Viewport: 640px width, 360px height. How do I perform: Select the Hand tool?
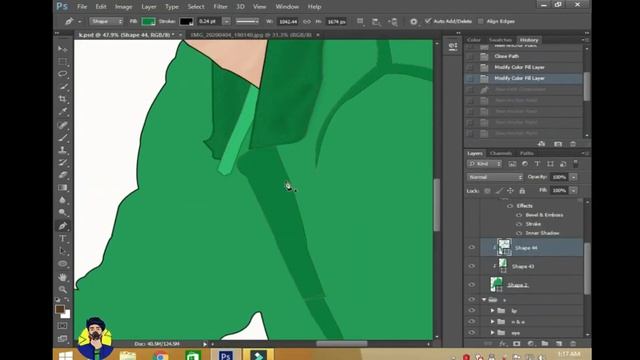pyautogui.click(x=62, y=277)
